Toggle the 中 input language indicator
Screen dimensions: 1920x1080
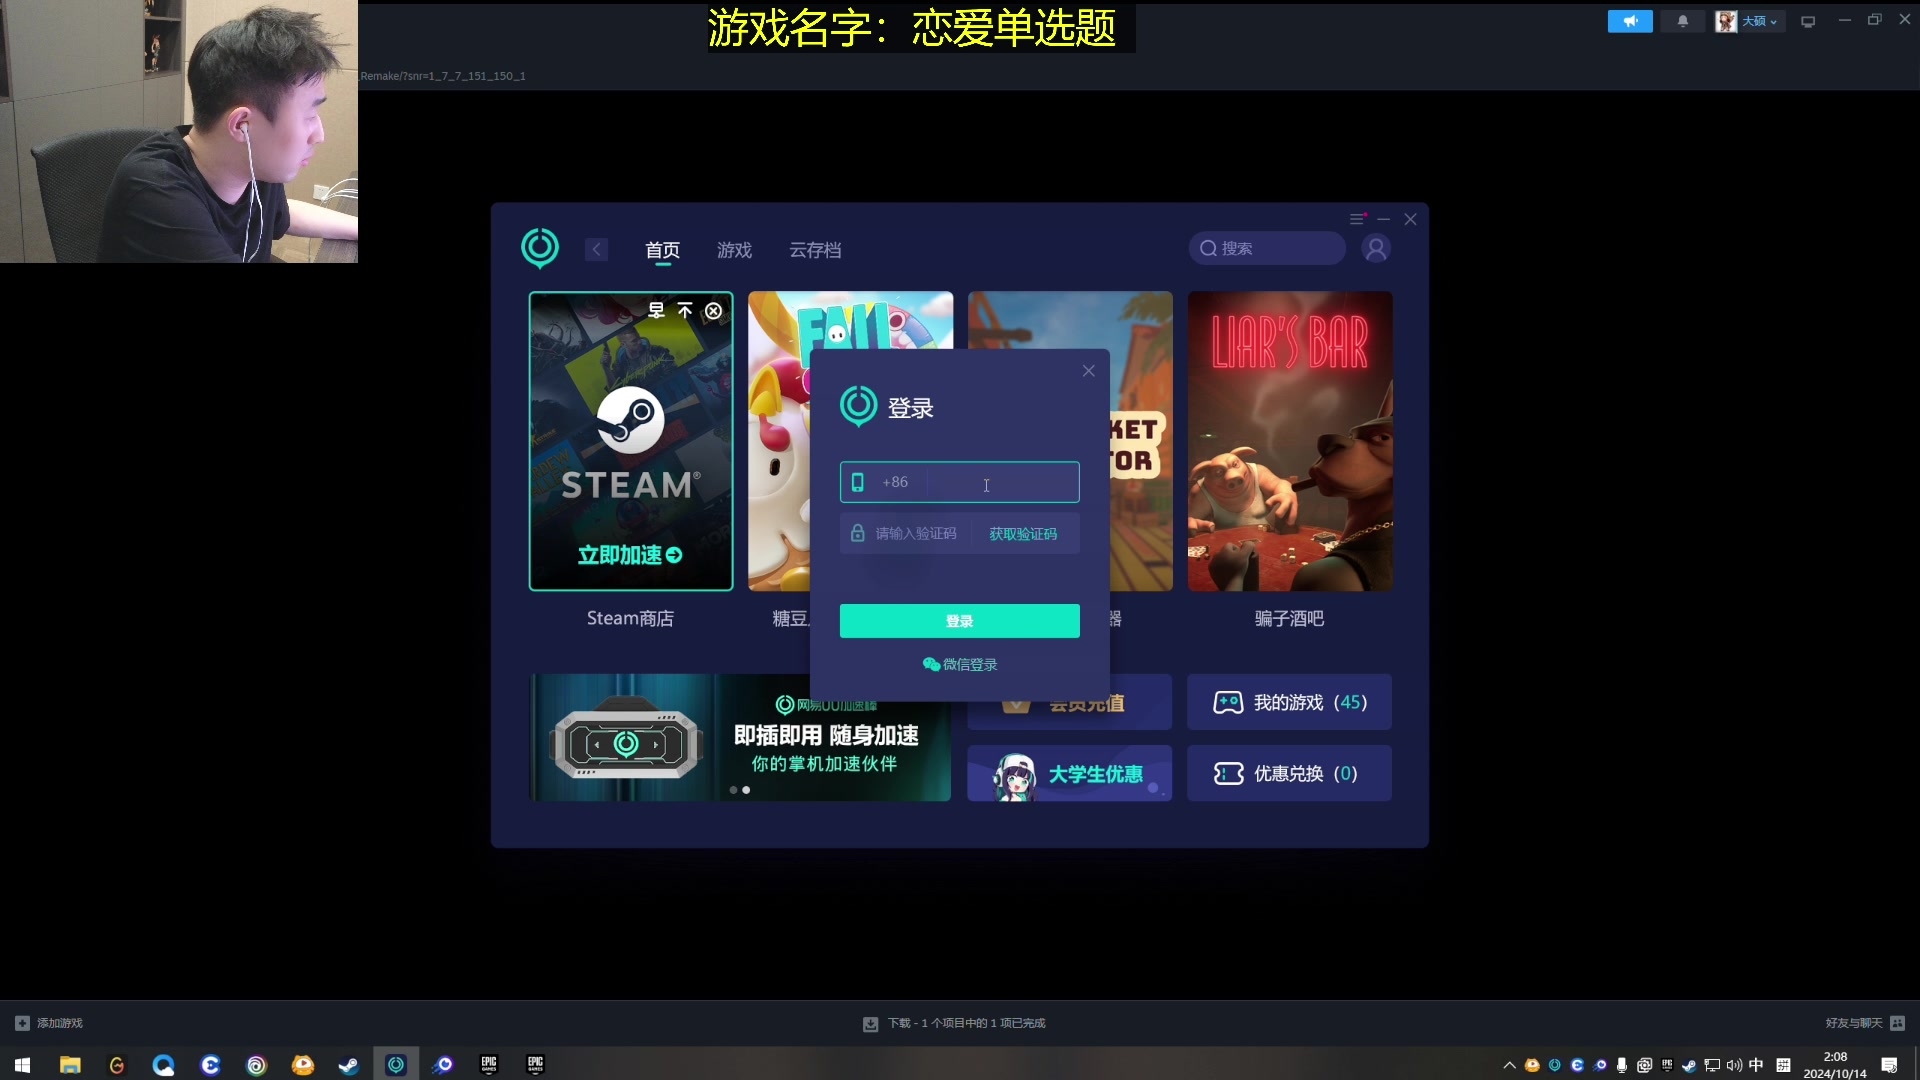1756,1065
